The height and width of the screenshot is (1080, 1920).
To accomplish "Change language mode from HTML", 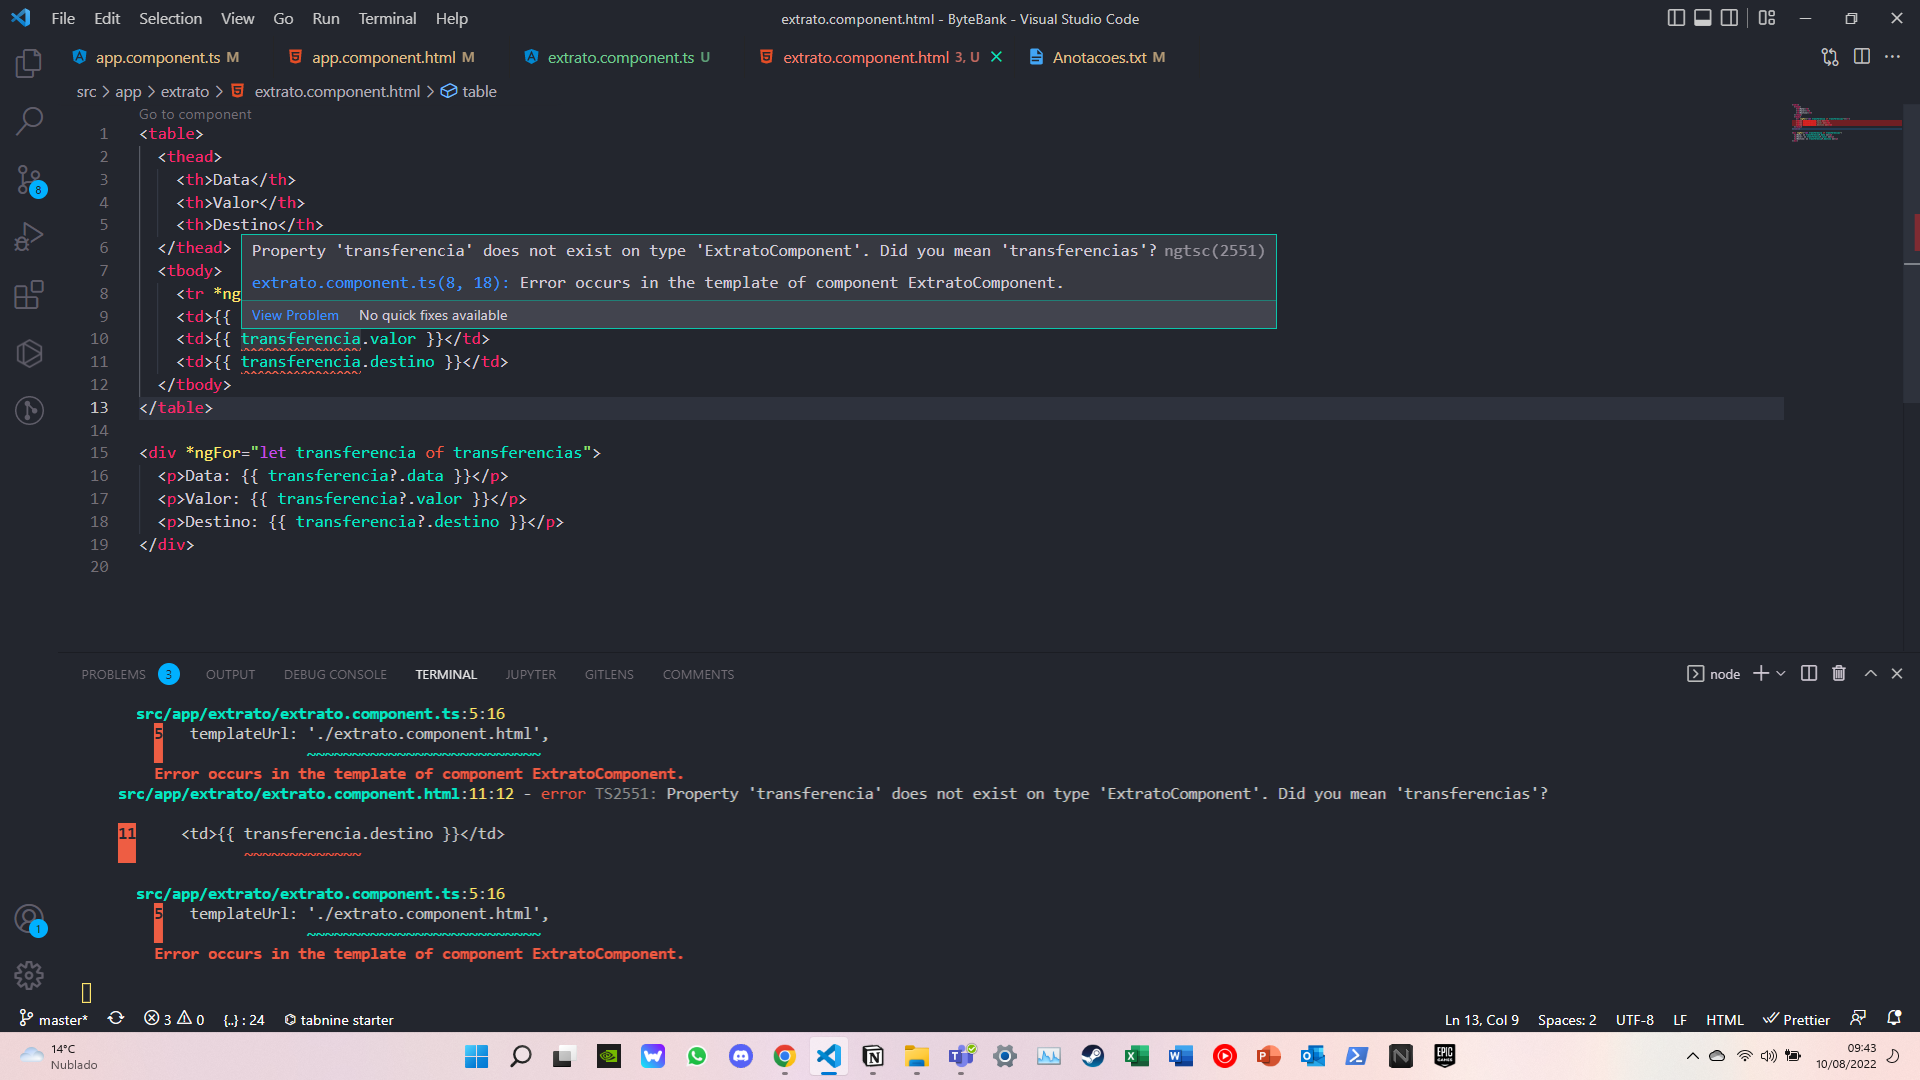I will click(x=1724, y=1019).
